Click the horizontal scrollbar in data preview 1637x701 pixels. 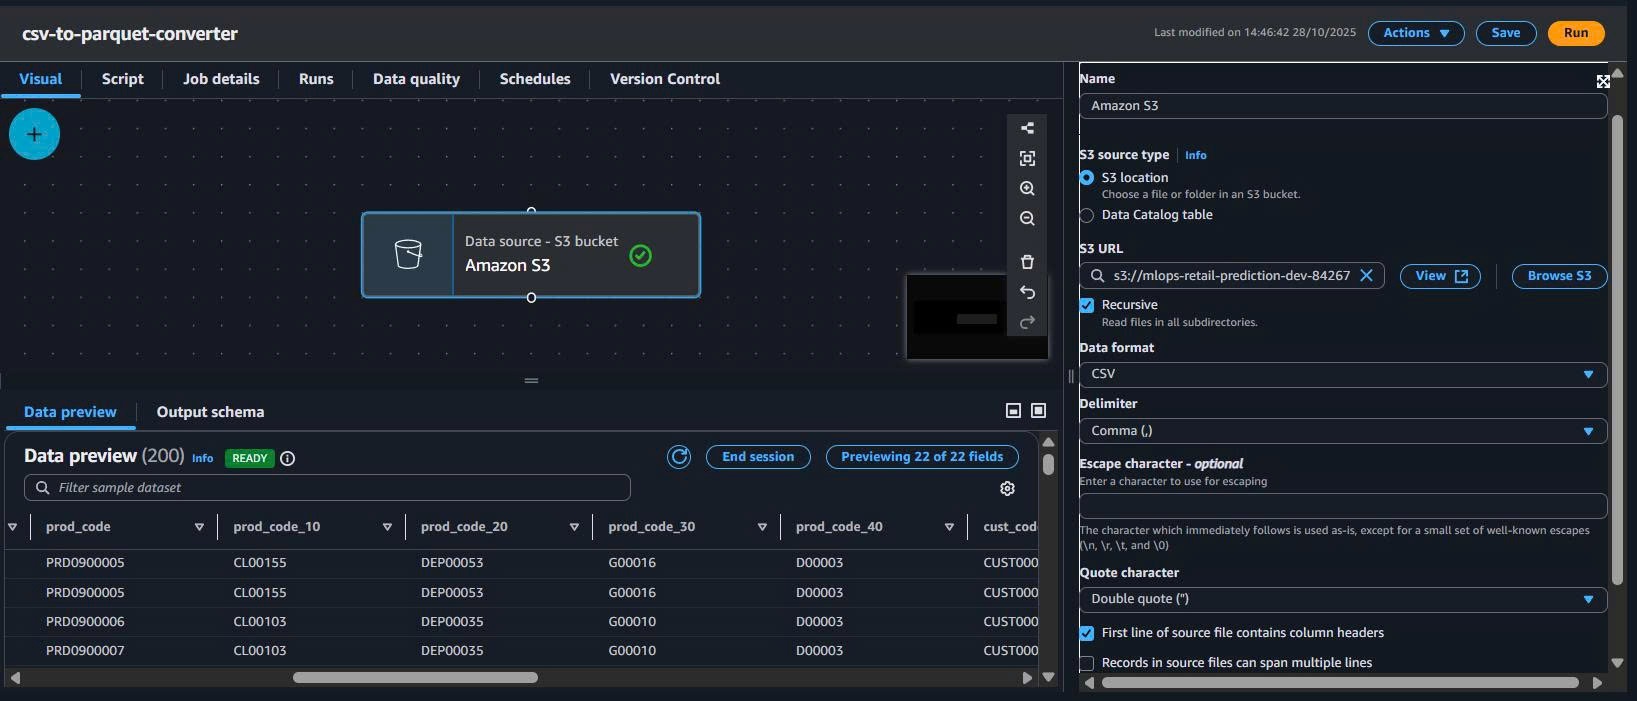click(415, 678)
